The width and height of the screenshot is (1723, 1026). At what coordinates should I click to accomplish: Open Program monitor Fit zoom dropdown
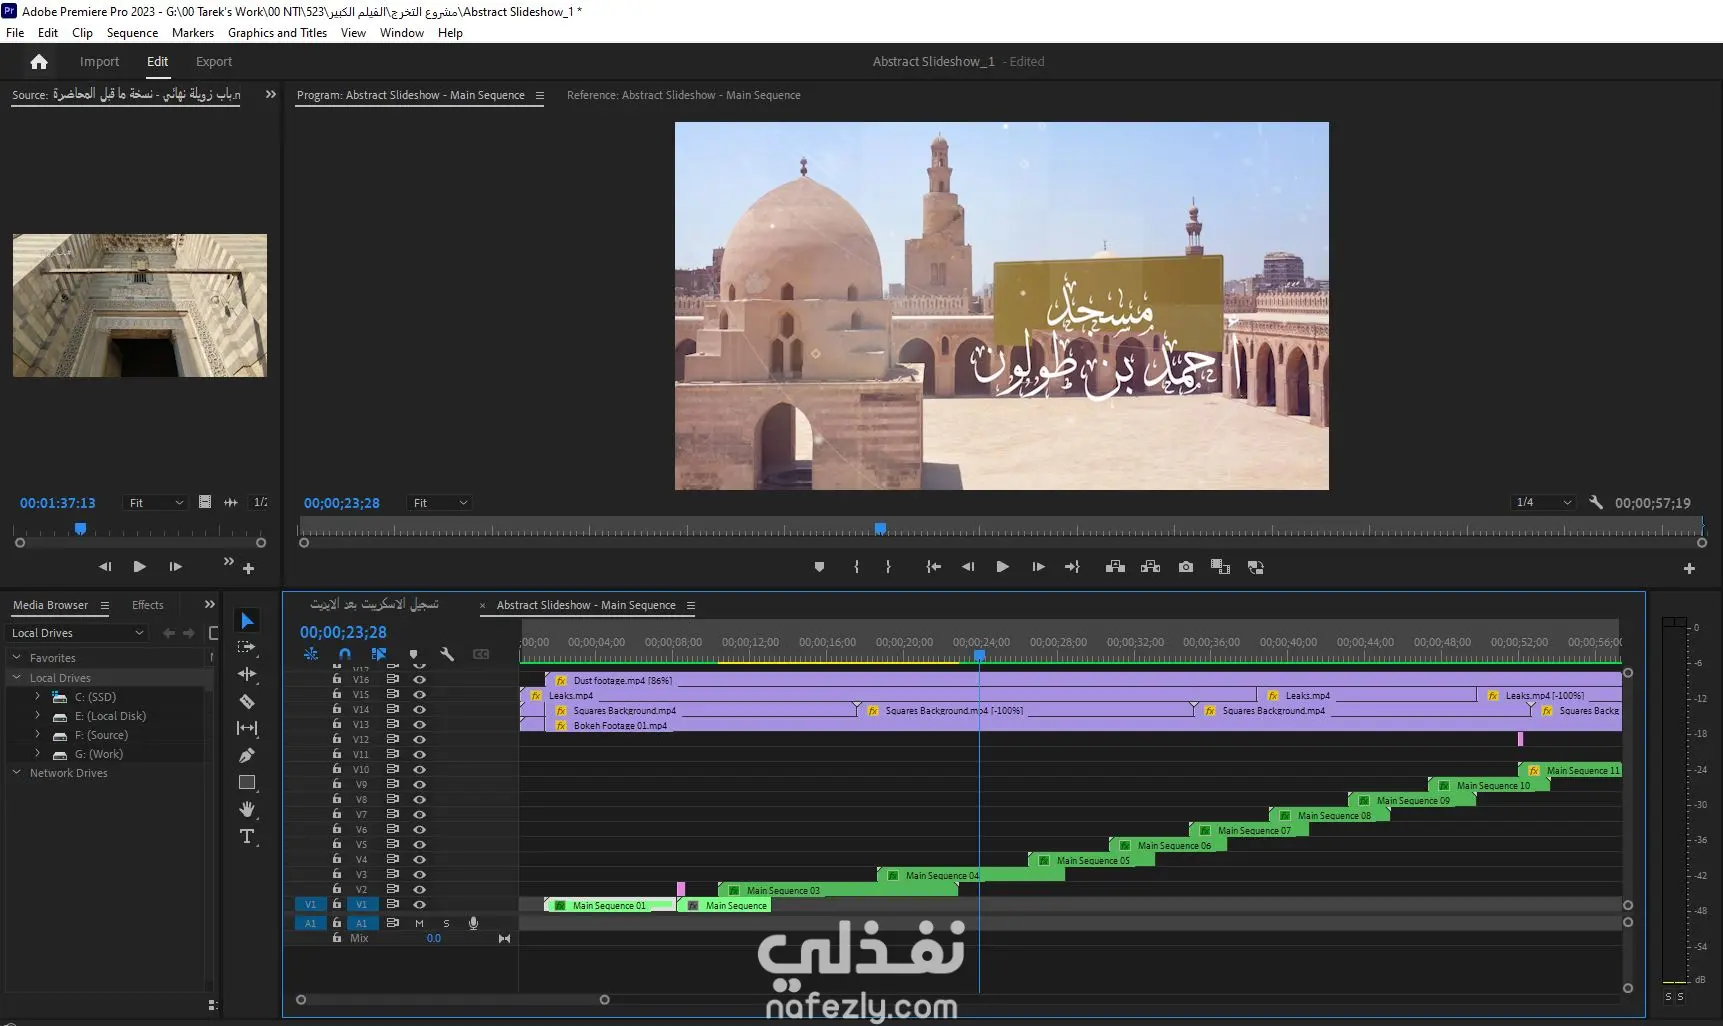click(x=440, y=503)
